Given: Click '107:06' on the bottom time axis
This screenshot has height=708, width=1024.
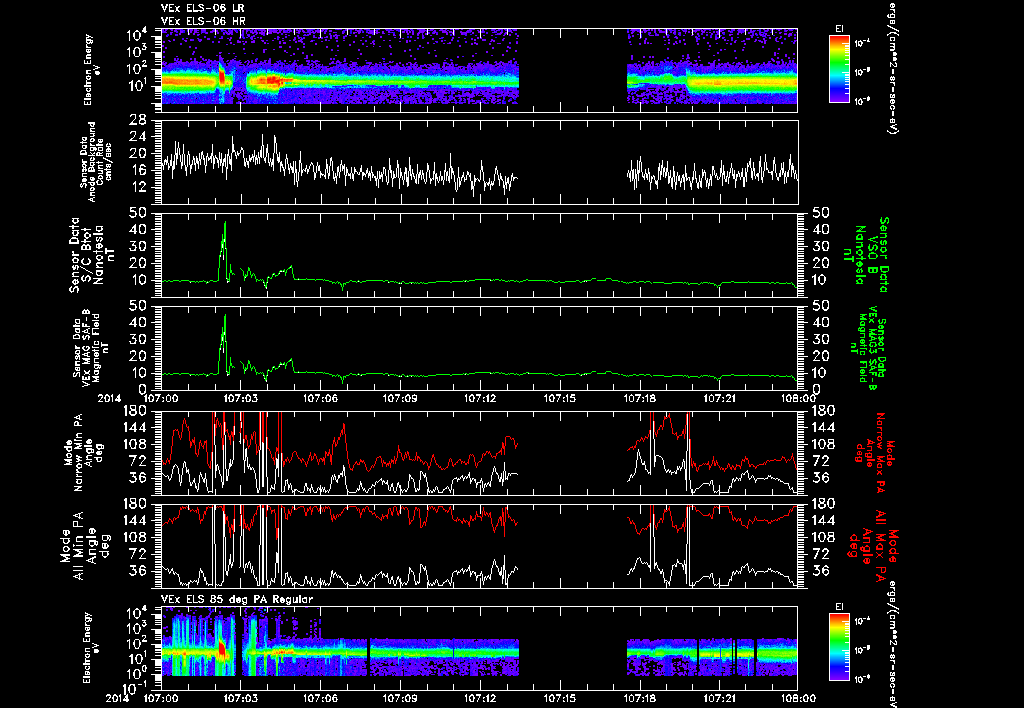Looking at the screenshot, I should [321, 698].
